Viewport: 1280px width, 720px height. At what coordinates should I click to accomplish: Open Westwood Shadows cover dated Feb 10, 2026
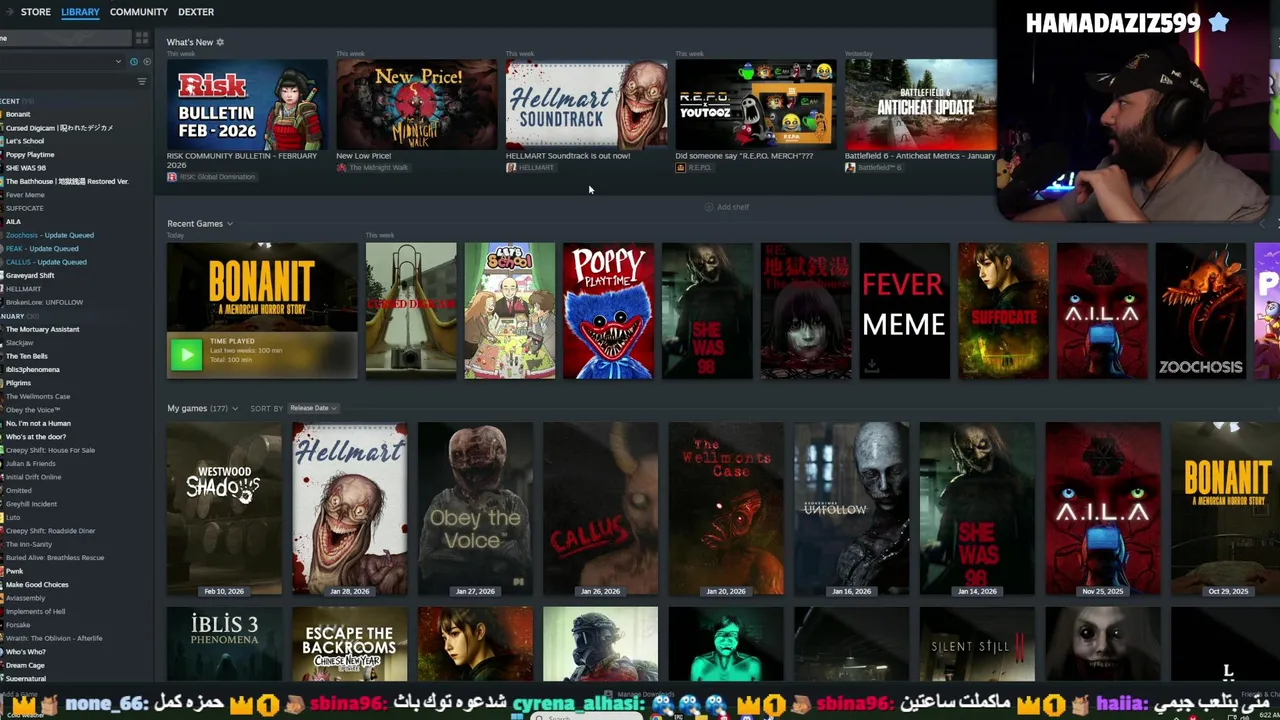coord(224,509)
